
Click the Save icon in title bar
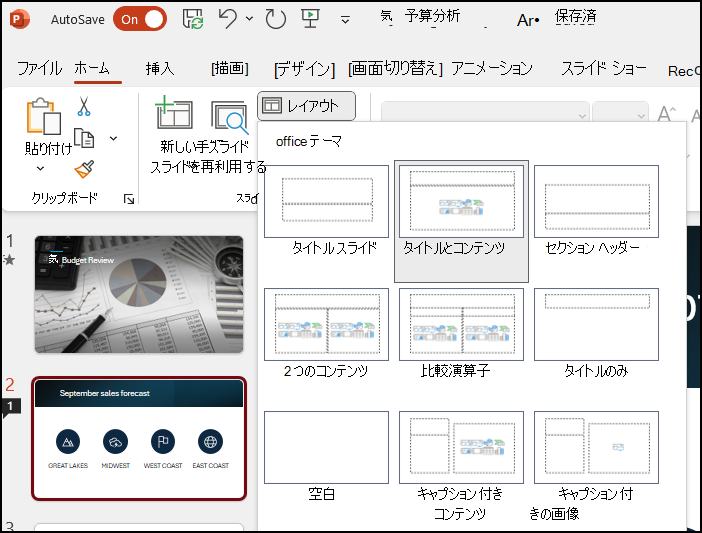(193, 19)
